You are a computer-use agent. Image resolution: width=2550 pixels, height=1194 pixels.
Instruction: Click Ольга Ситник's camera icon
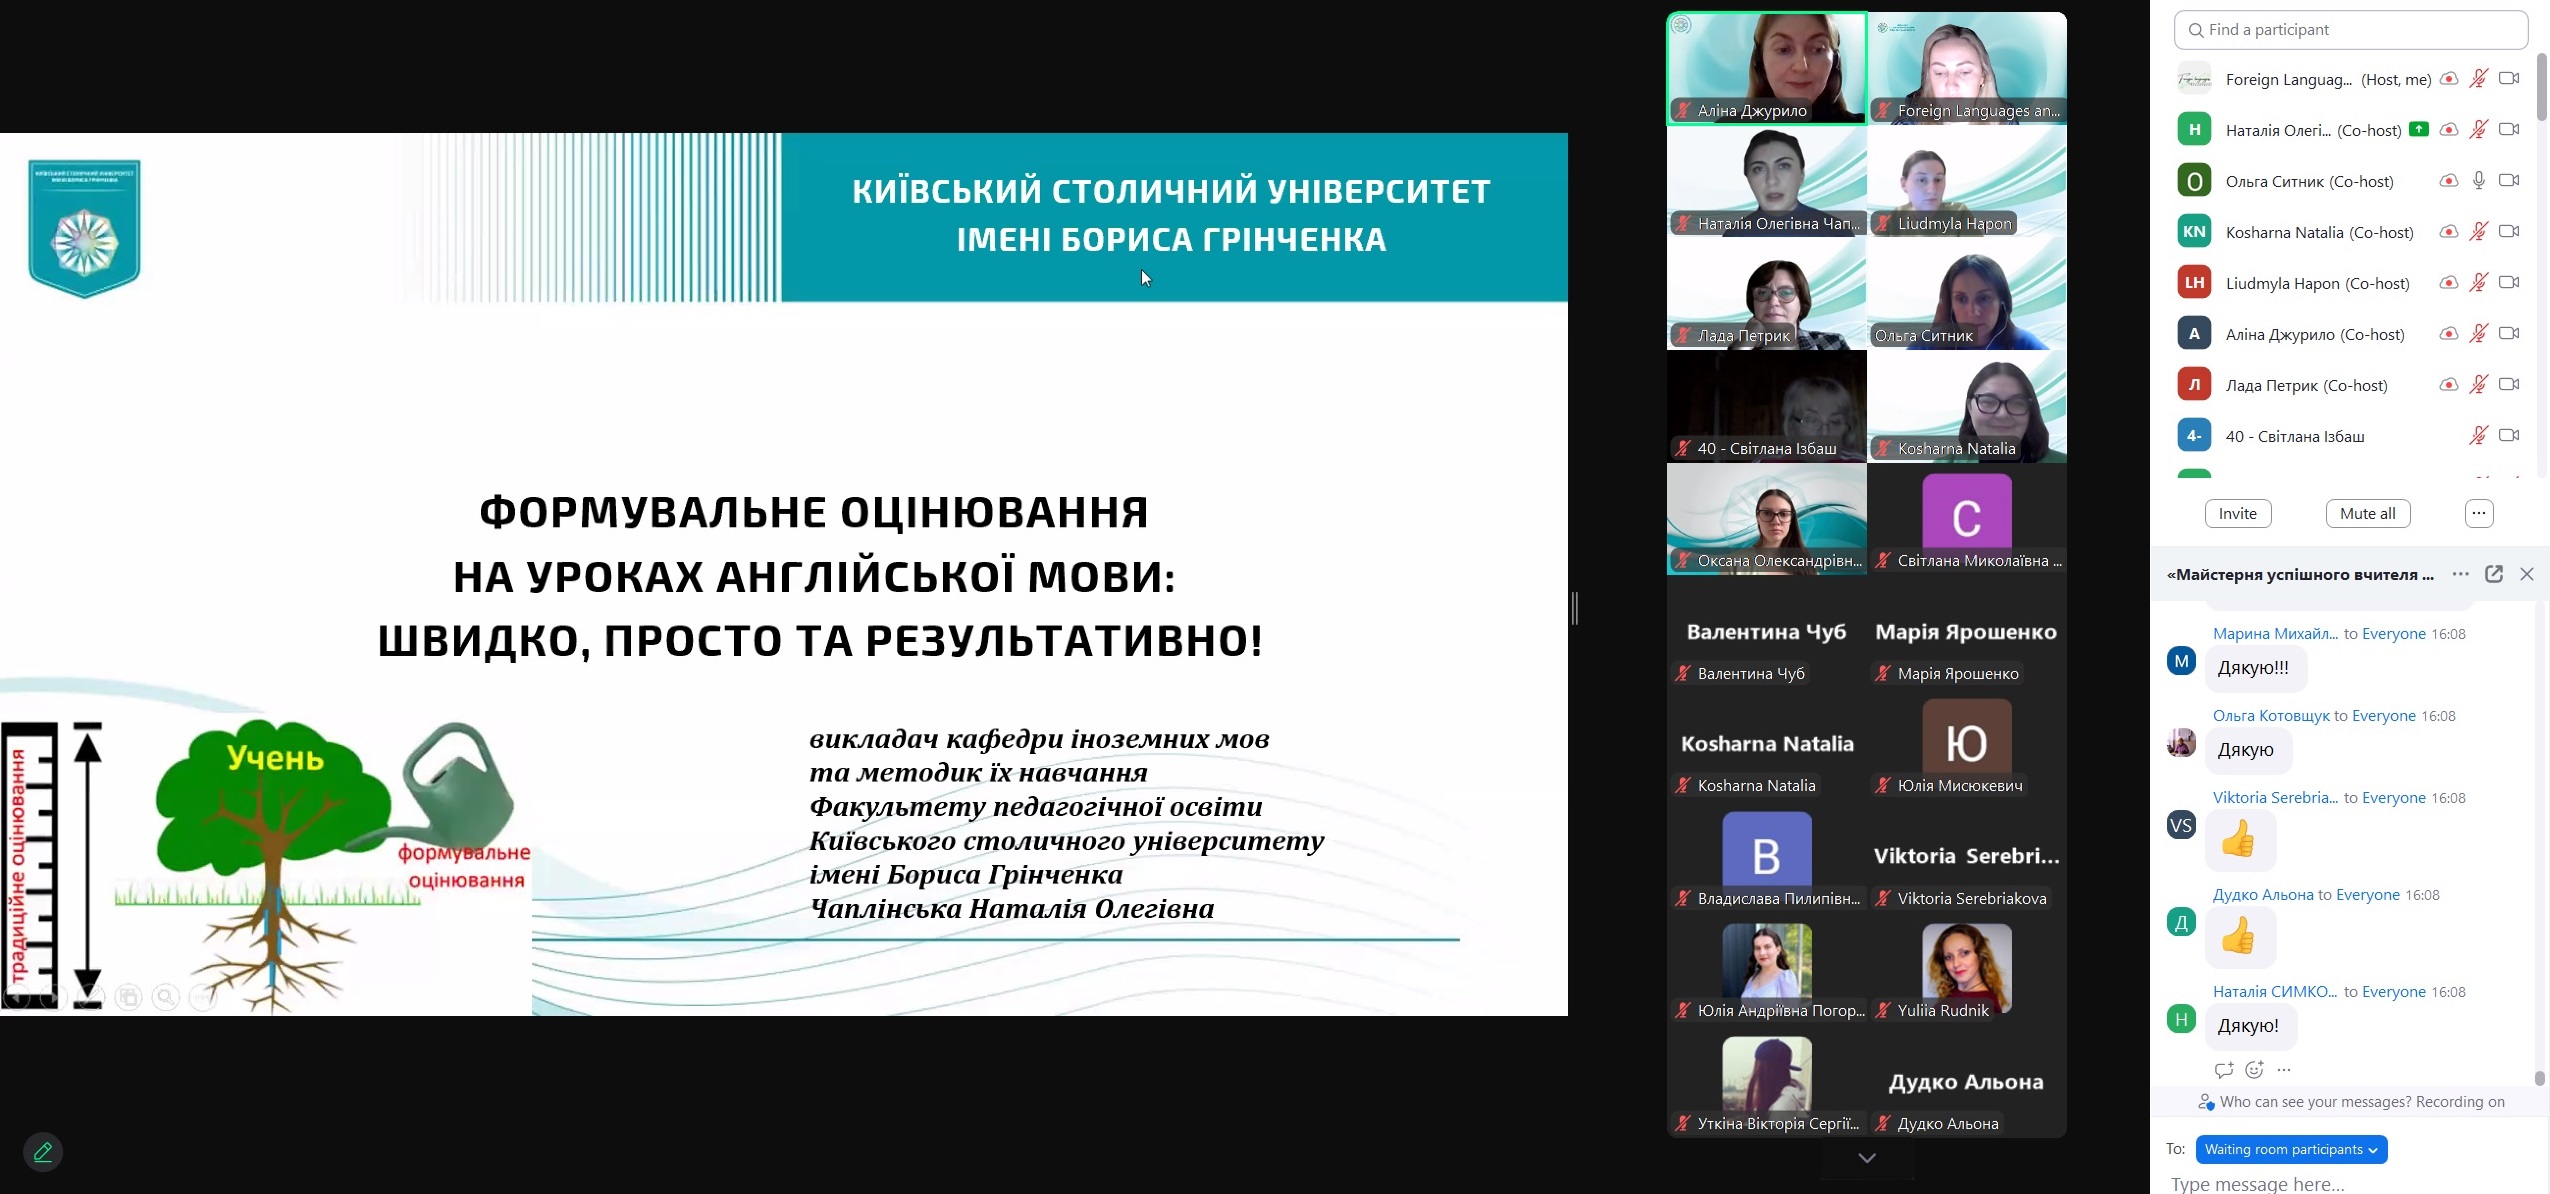pos(2508,181)
